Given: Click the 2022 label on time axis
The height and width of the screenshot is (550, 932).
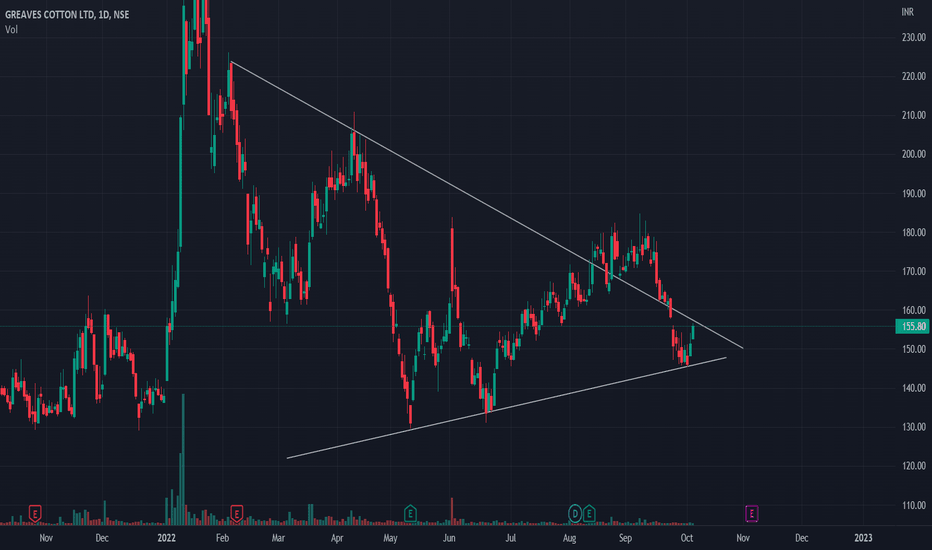Looking at the screenshot, I should tap(166, 538).
